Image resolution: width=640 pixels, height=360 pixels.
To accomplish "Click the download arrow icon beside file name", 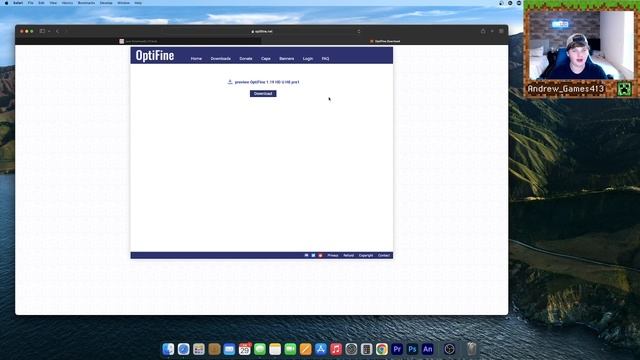I will (x=230, y=82).
